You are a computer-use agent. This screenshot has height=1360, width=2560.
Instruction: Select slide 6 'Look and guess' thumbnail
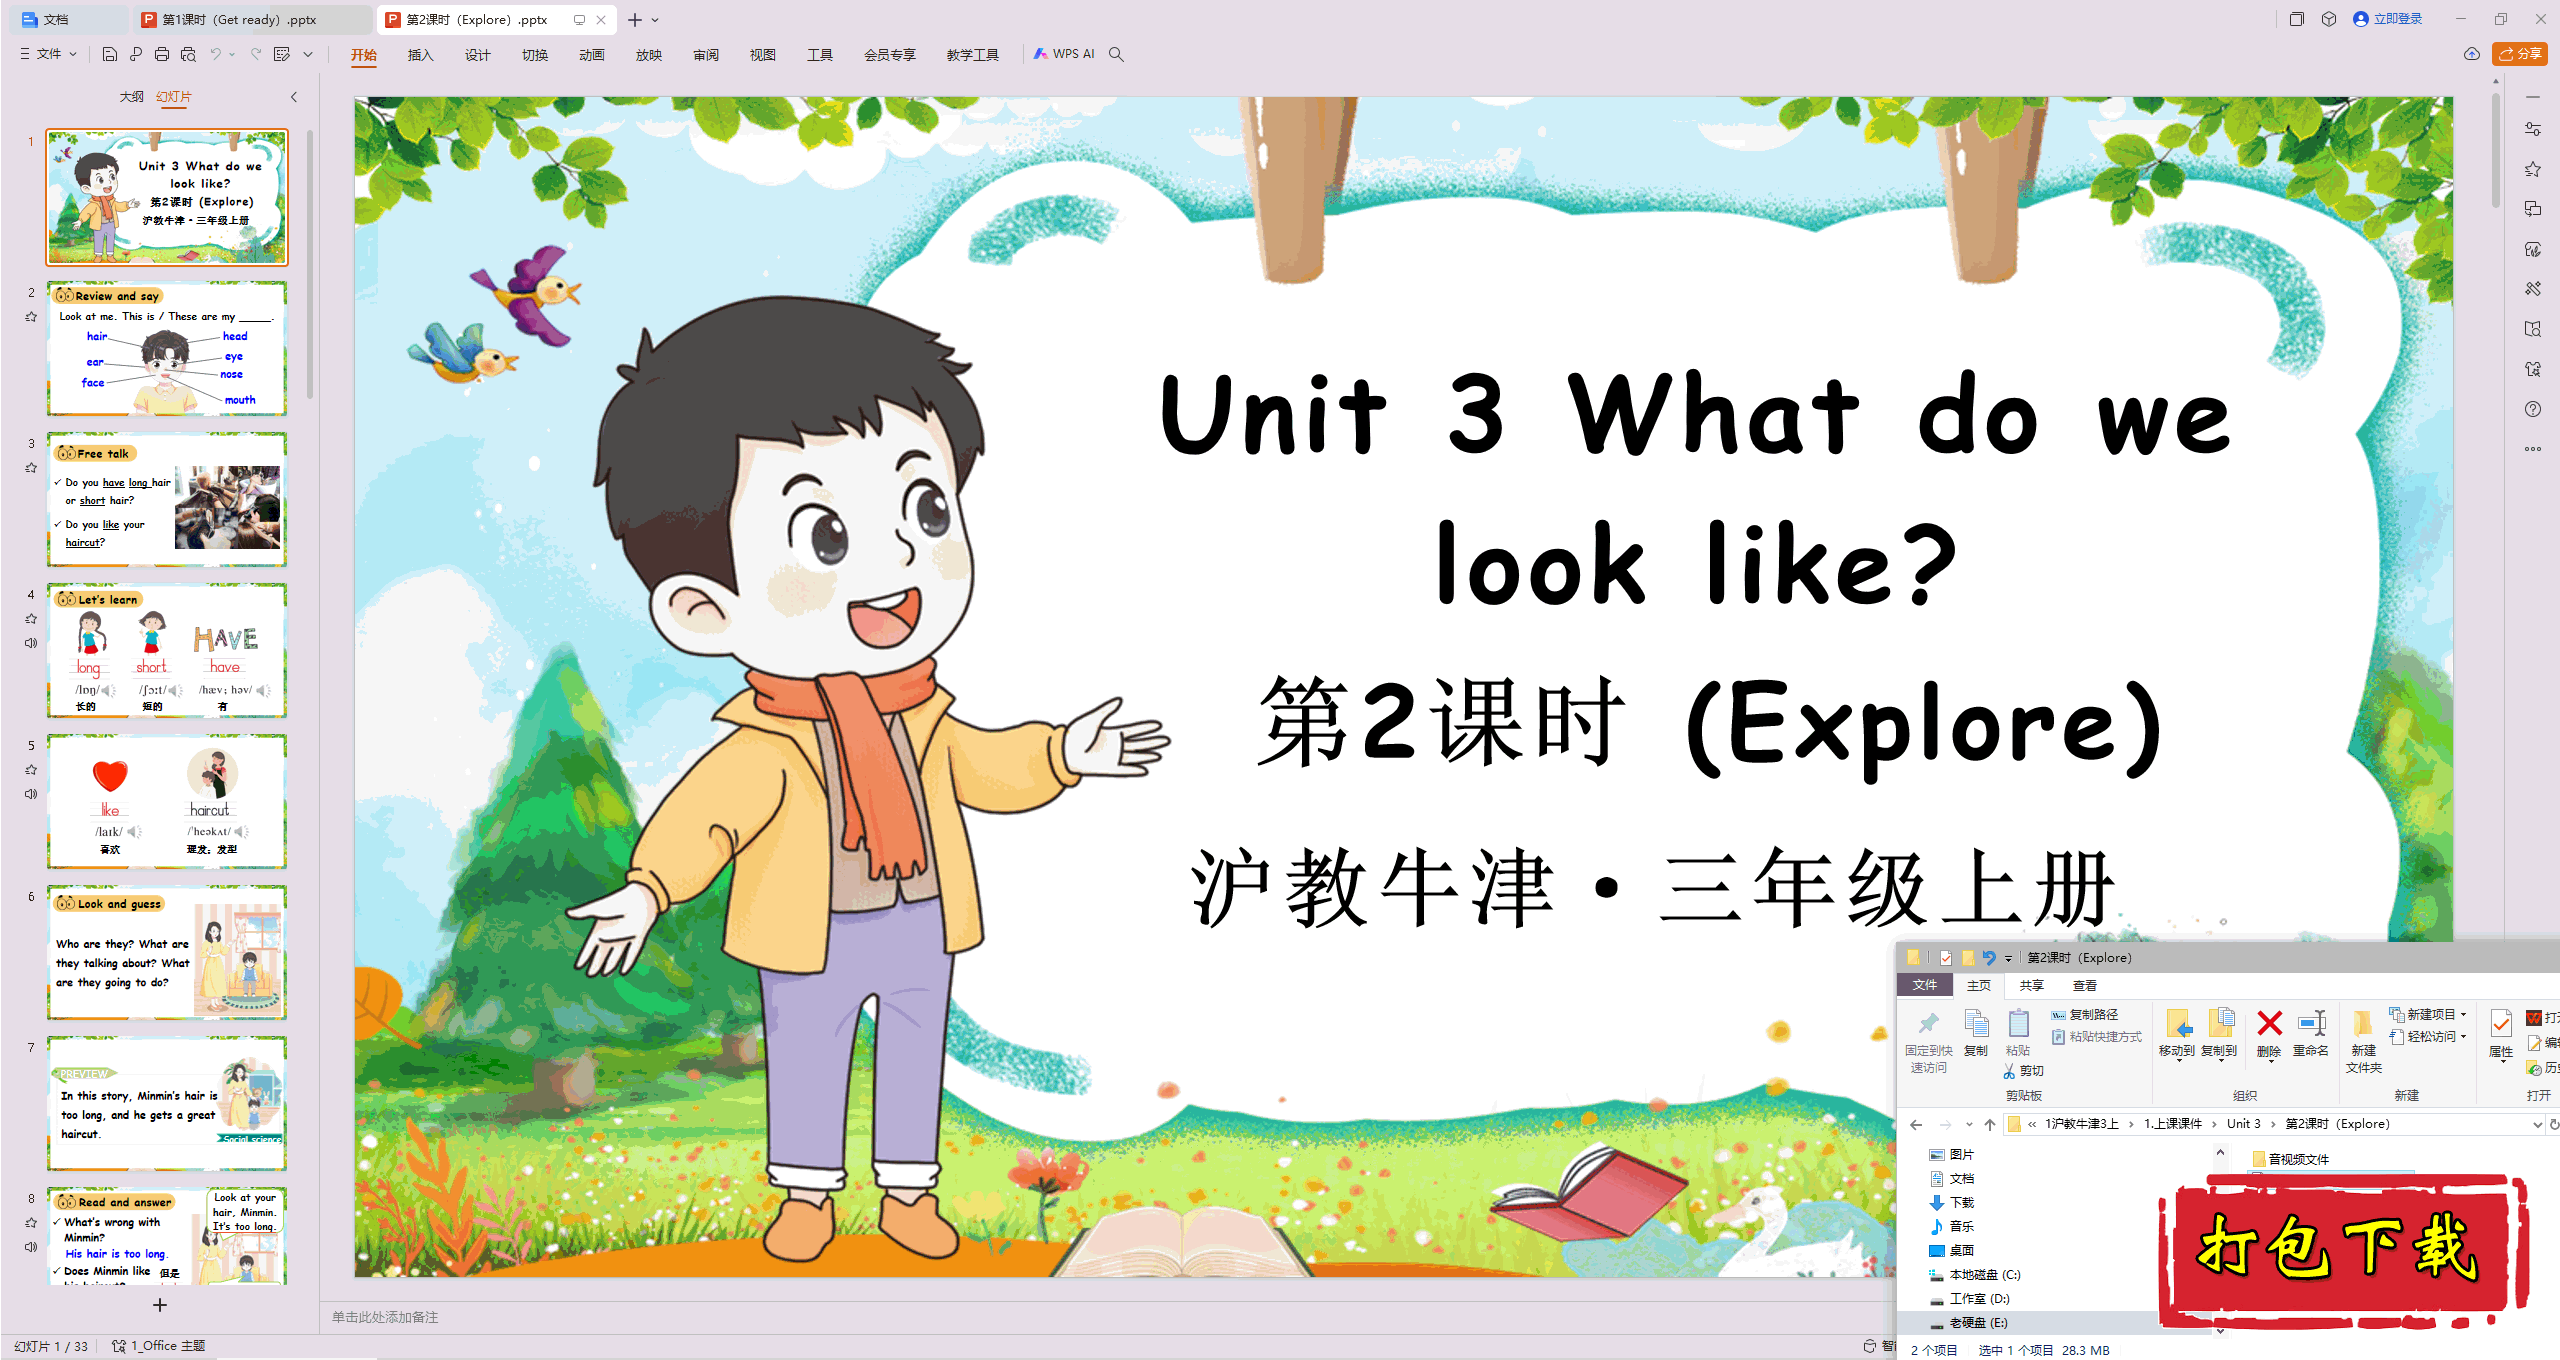point(167,953)
